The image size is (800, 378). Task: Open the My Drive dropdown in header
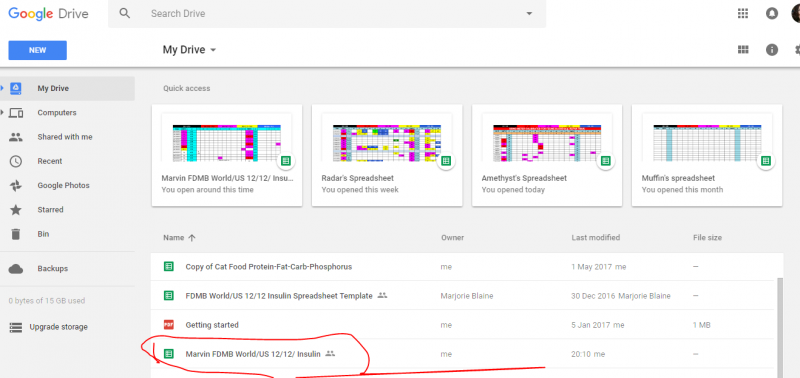click(x=189, y=49)
